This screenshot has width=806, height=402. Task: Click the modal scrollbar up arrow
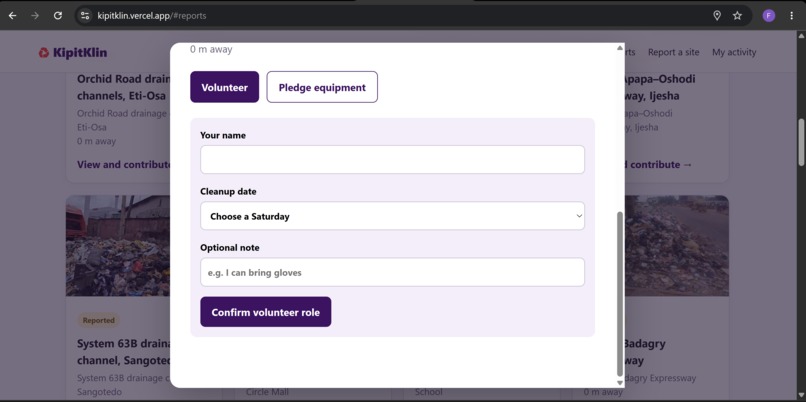coord(619,48)
